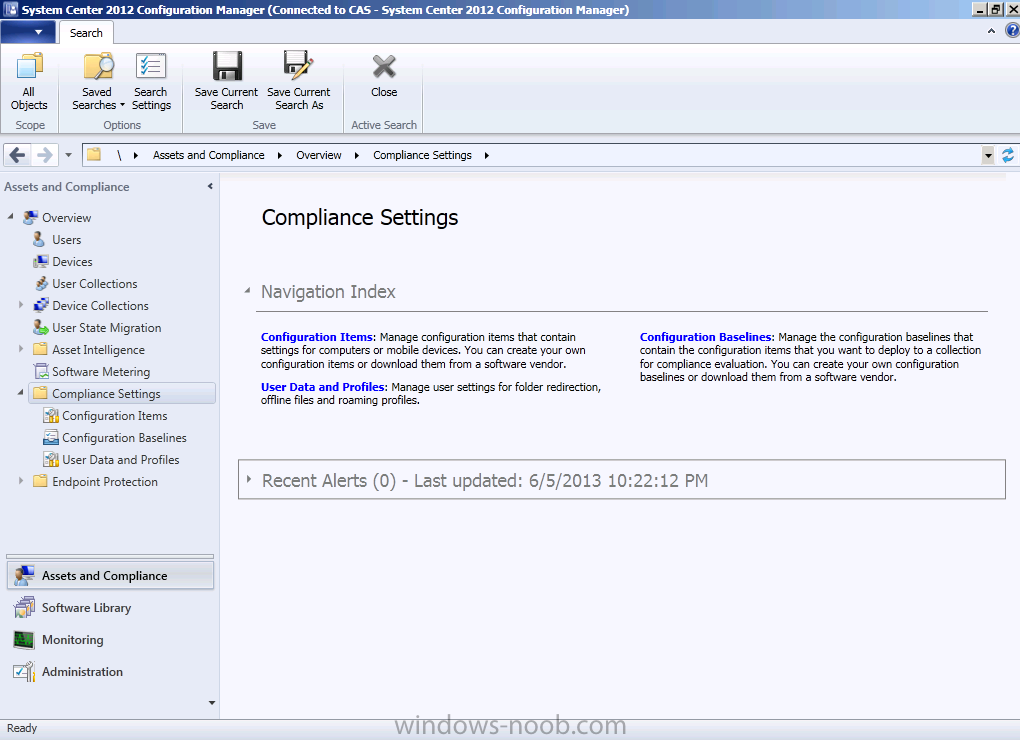
Task: Select the User Data and Profiles tree icon
Action: pyautogui.click(x=51, y=459)
